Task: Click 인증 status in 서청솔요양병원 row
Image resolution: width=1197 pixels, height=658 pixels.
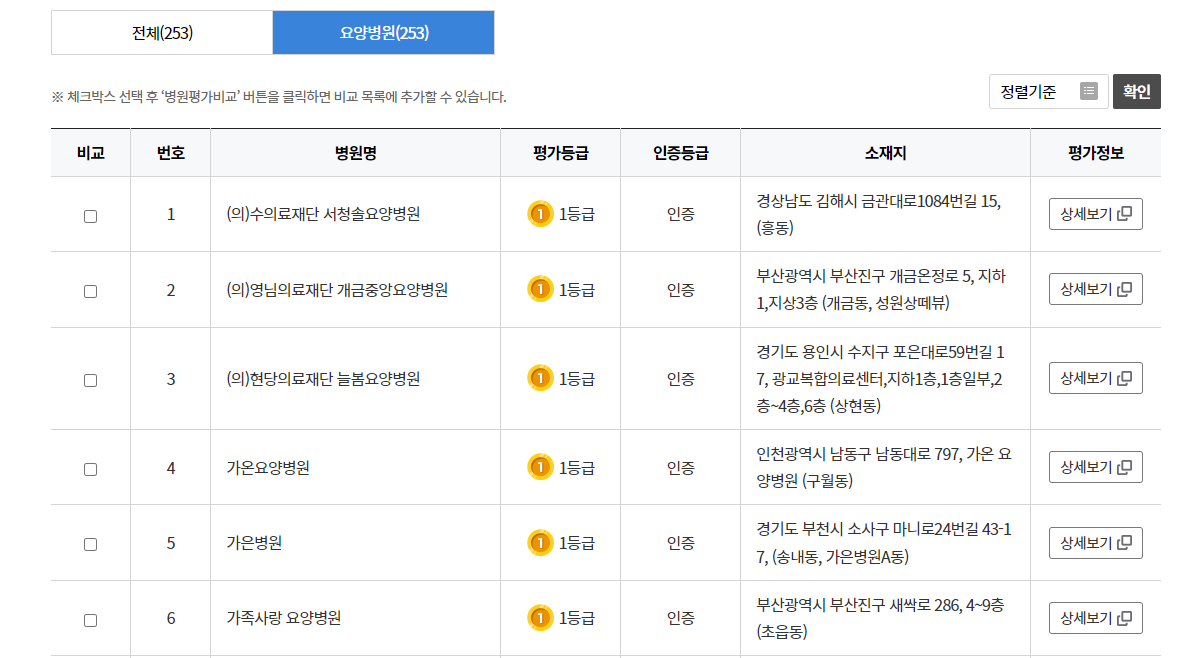Action: [680, 214]
